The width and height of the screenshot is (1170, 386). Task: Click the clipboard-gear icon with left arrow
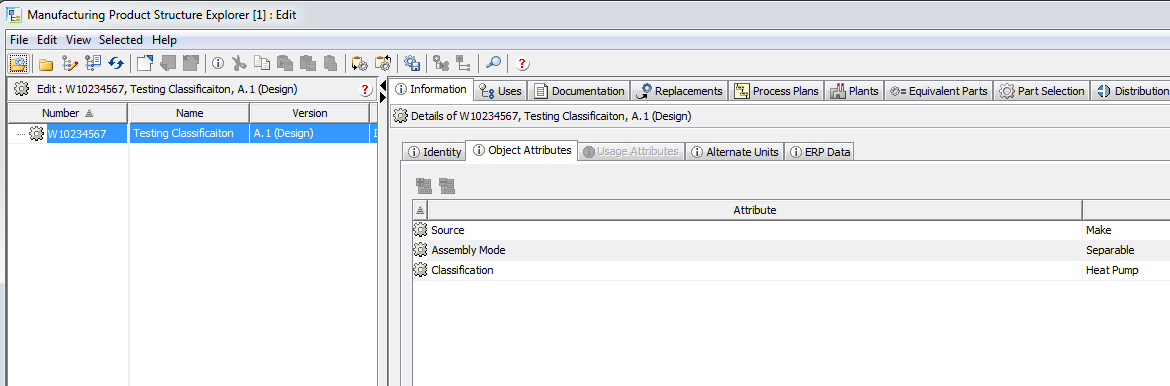pyautogui.click(x=359, y=63)
